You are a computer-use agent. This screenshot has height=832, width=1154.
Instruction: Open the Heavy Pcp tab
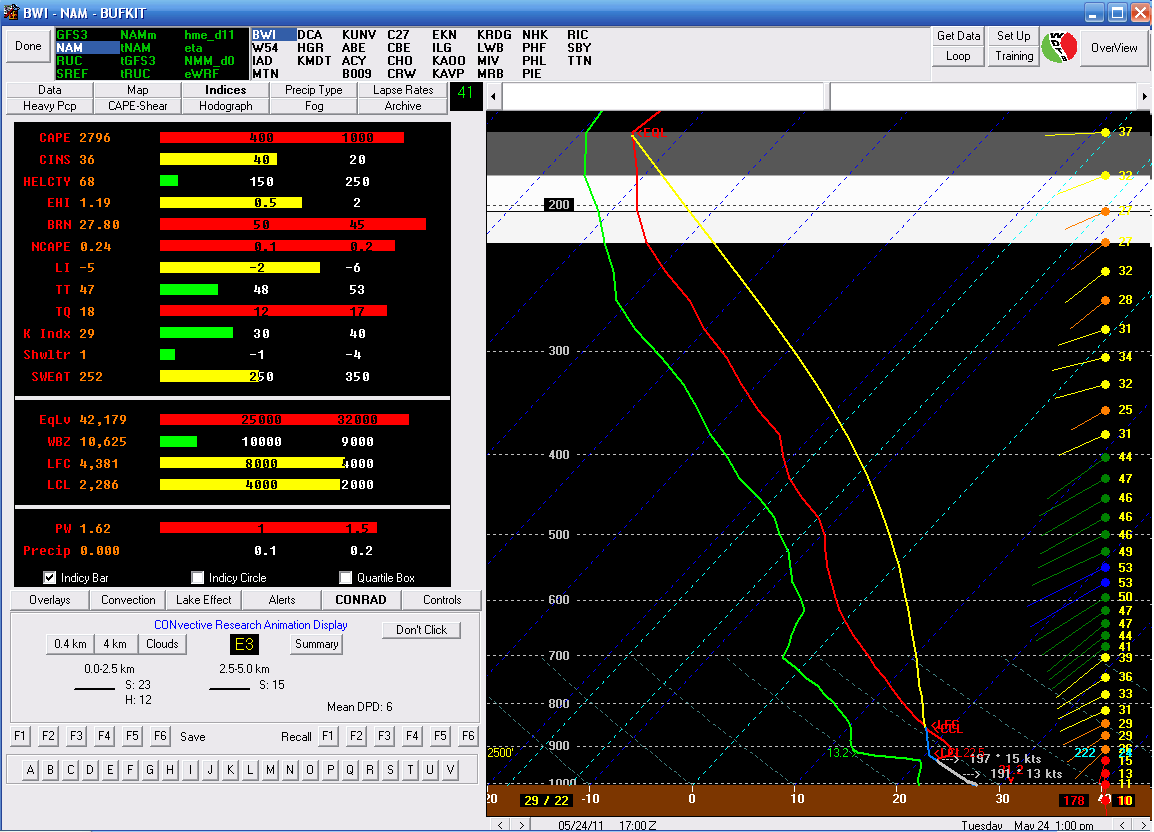point(49,106)
